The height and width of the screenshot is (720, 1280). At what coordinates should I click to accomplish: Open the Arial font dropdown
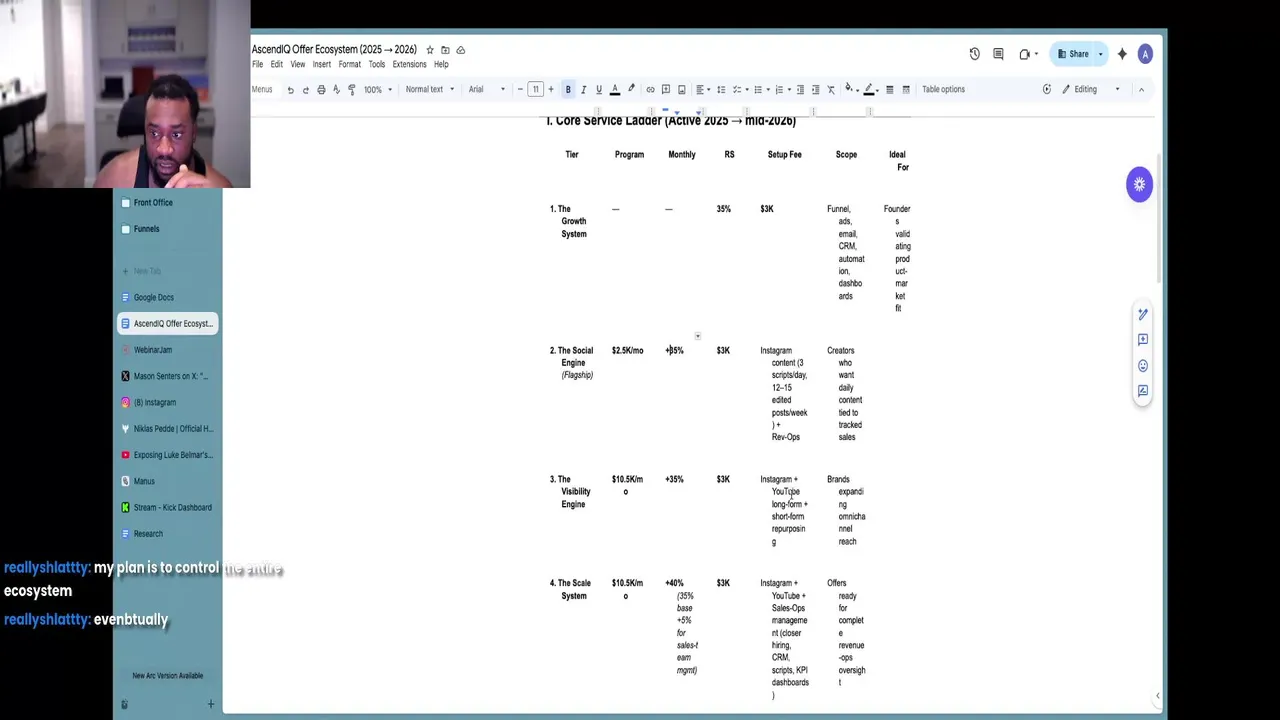(x=486, y=90)
